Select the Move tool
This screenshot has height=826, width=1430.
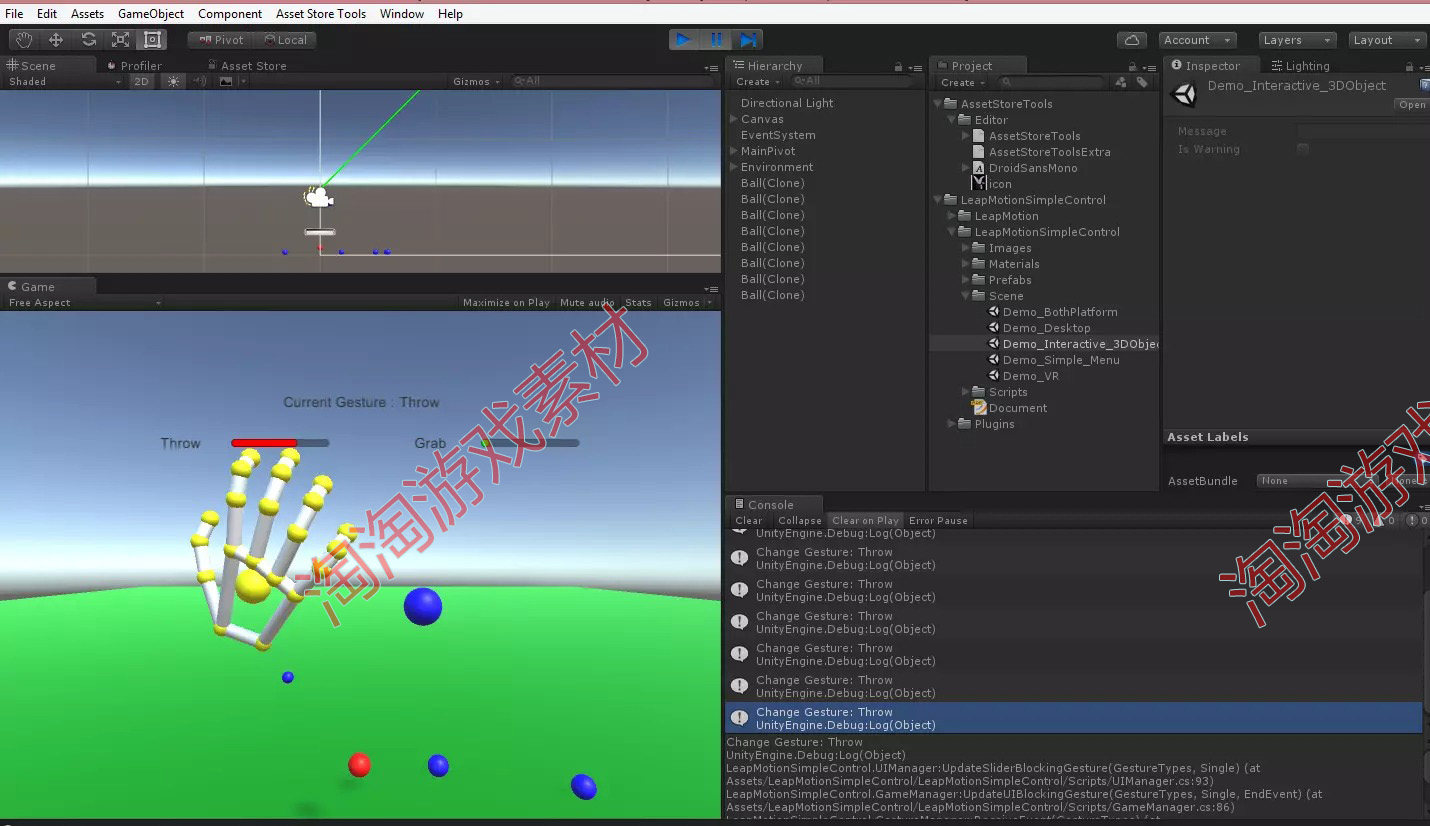(56, 40)
